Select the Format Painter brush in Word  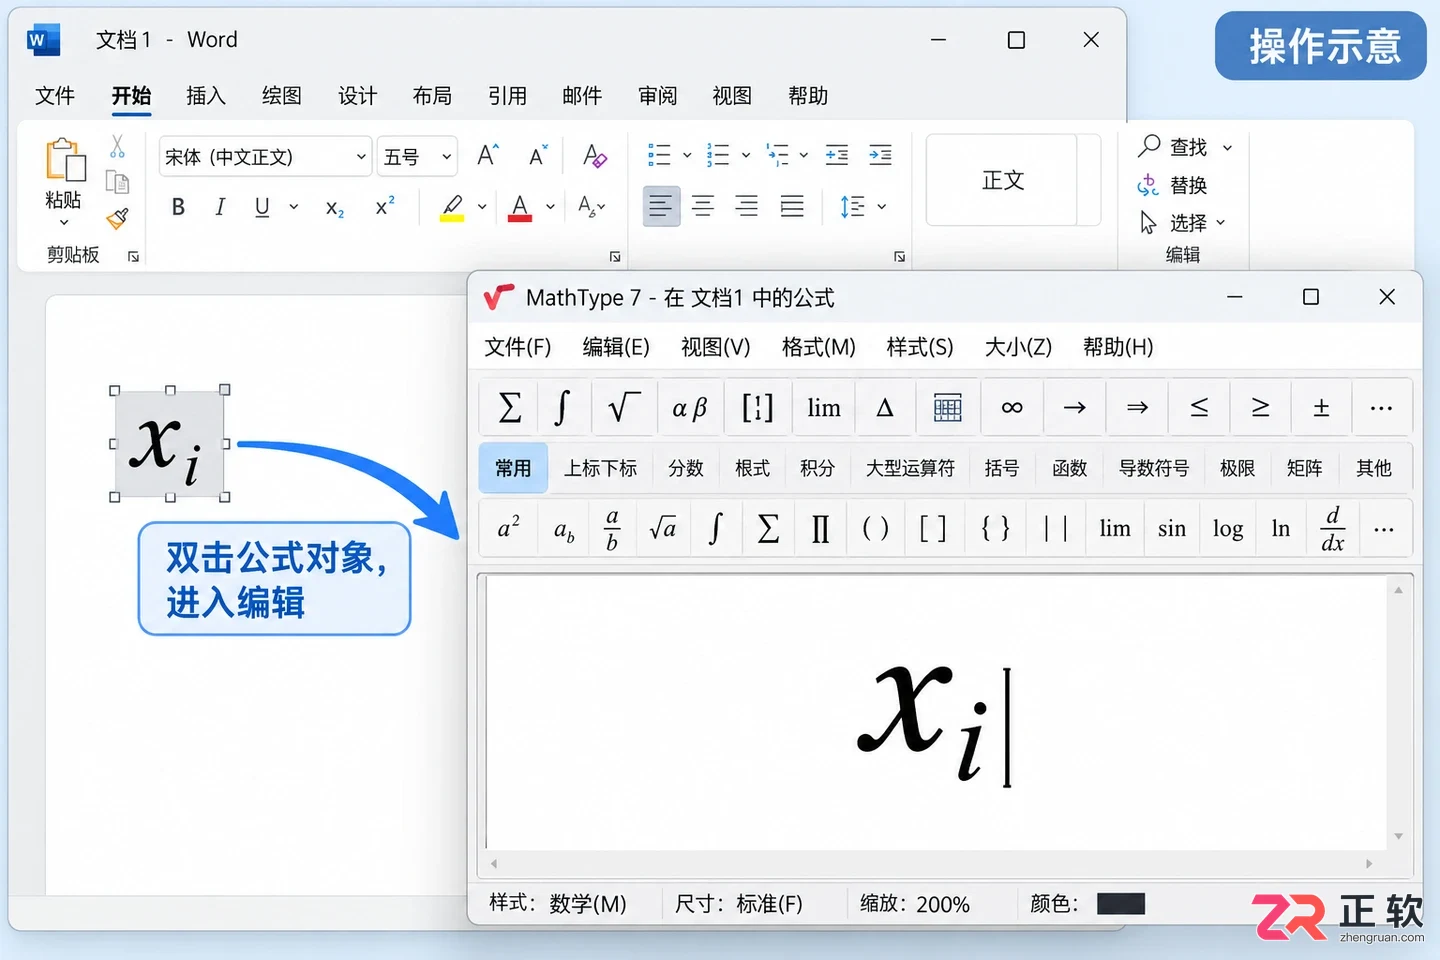pyautogui.click(x=118, y=218)
